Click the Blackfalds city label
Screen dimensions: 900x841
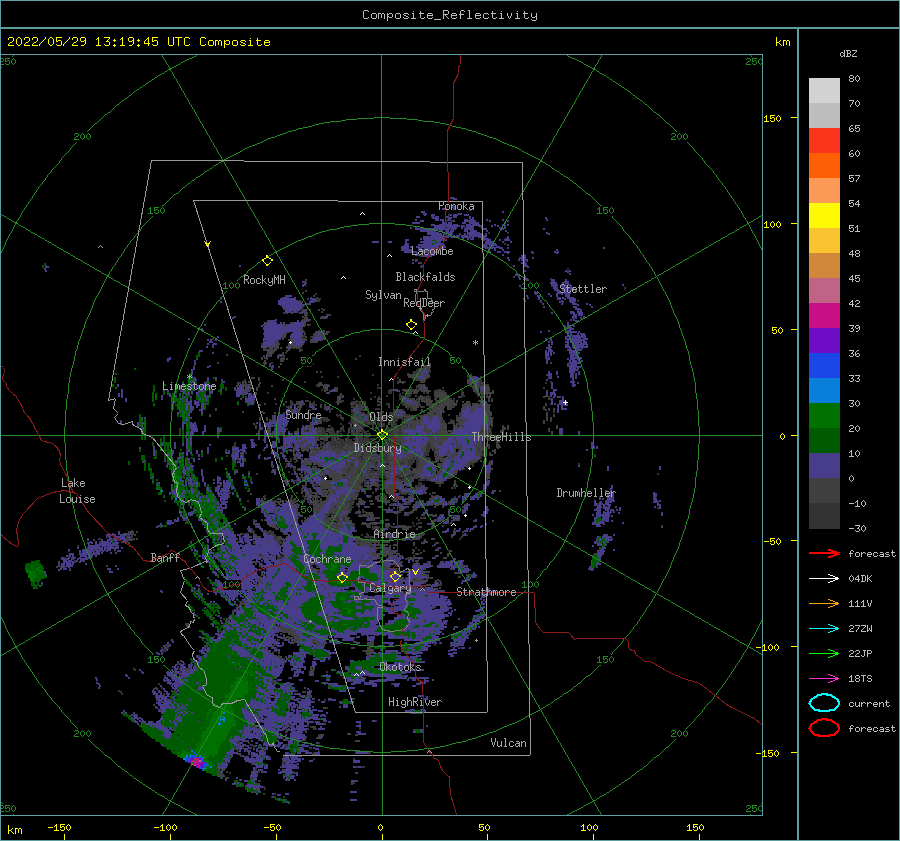pos(425,277)
